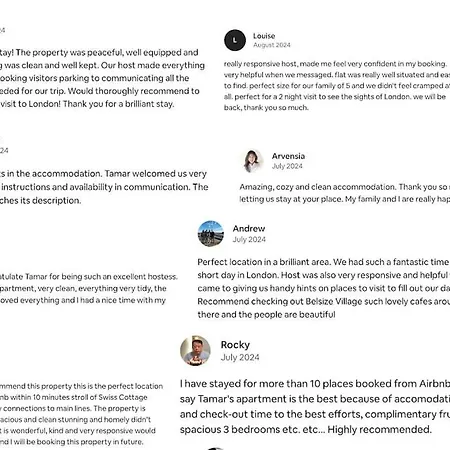
Task: Open Andrew's name link
Action: pos(249,228)
